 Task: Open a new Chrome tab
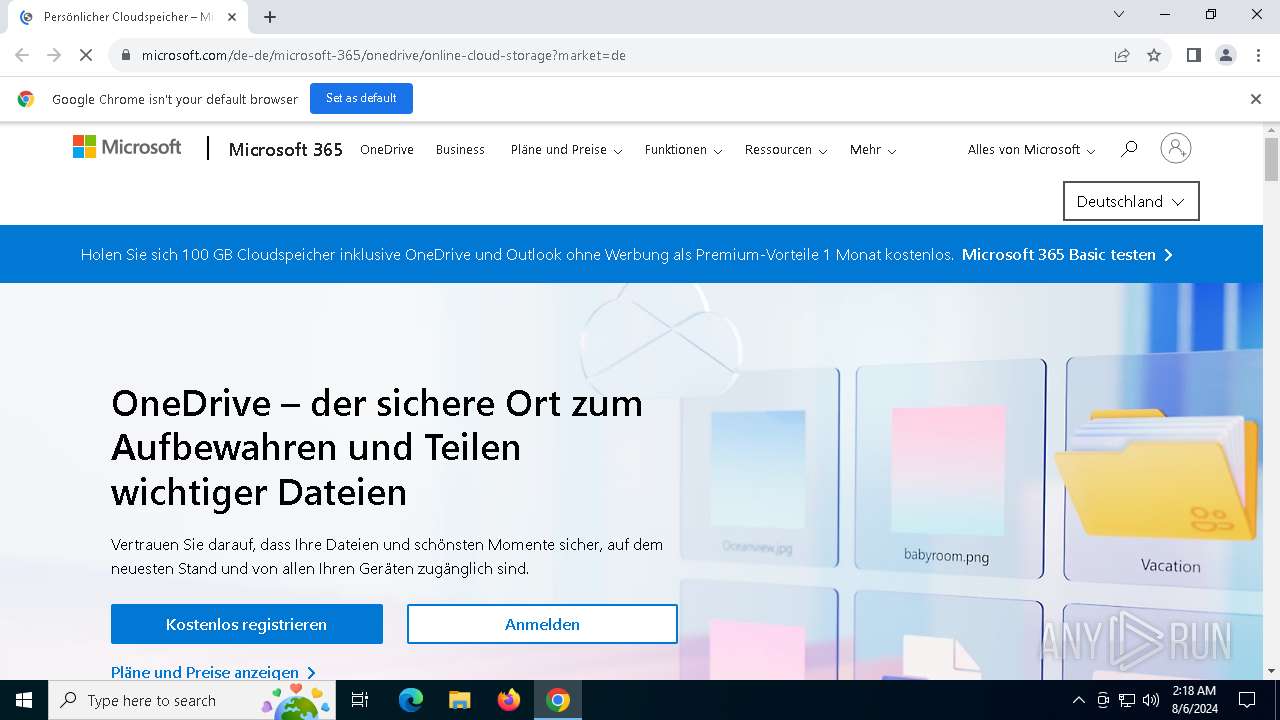click(x=270, y=17)
